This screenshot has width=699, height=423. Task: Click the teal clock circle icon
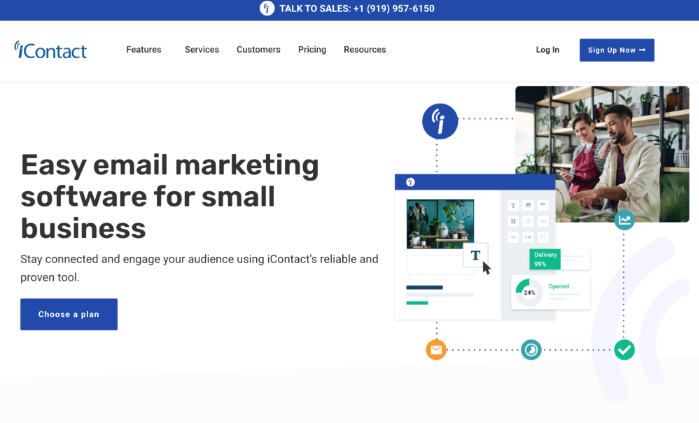(x=531, y=349)
